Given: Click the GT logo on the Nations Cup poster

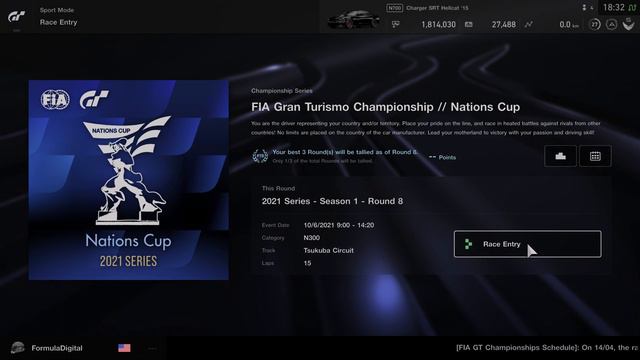Looking at the screenshot, I should [94, 100].
